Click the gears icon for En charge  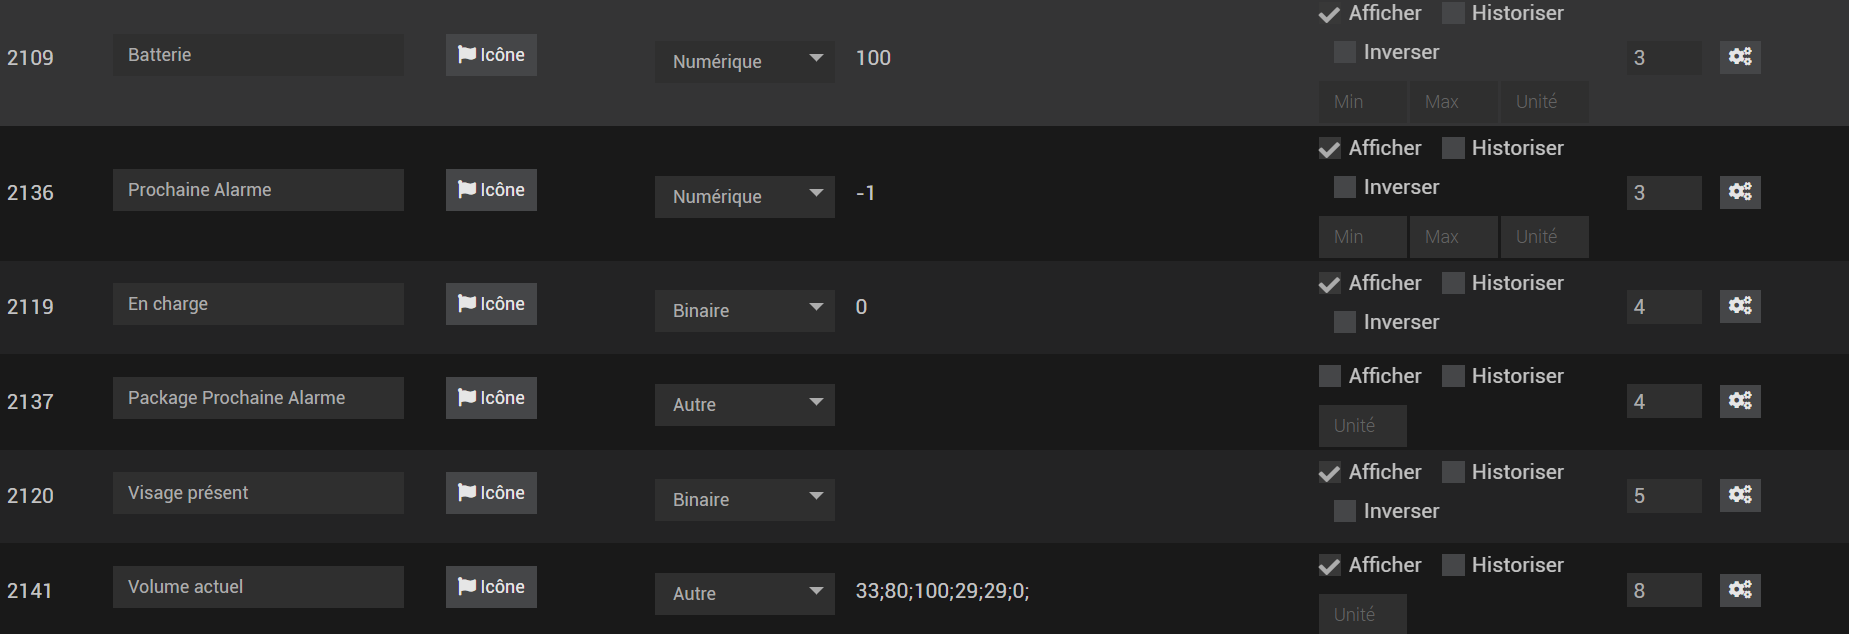click(x=1740, y=306)
